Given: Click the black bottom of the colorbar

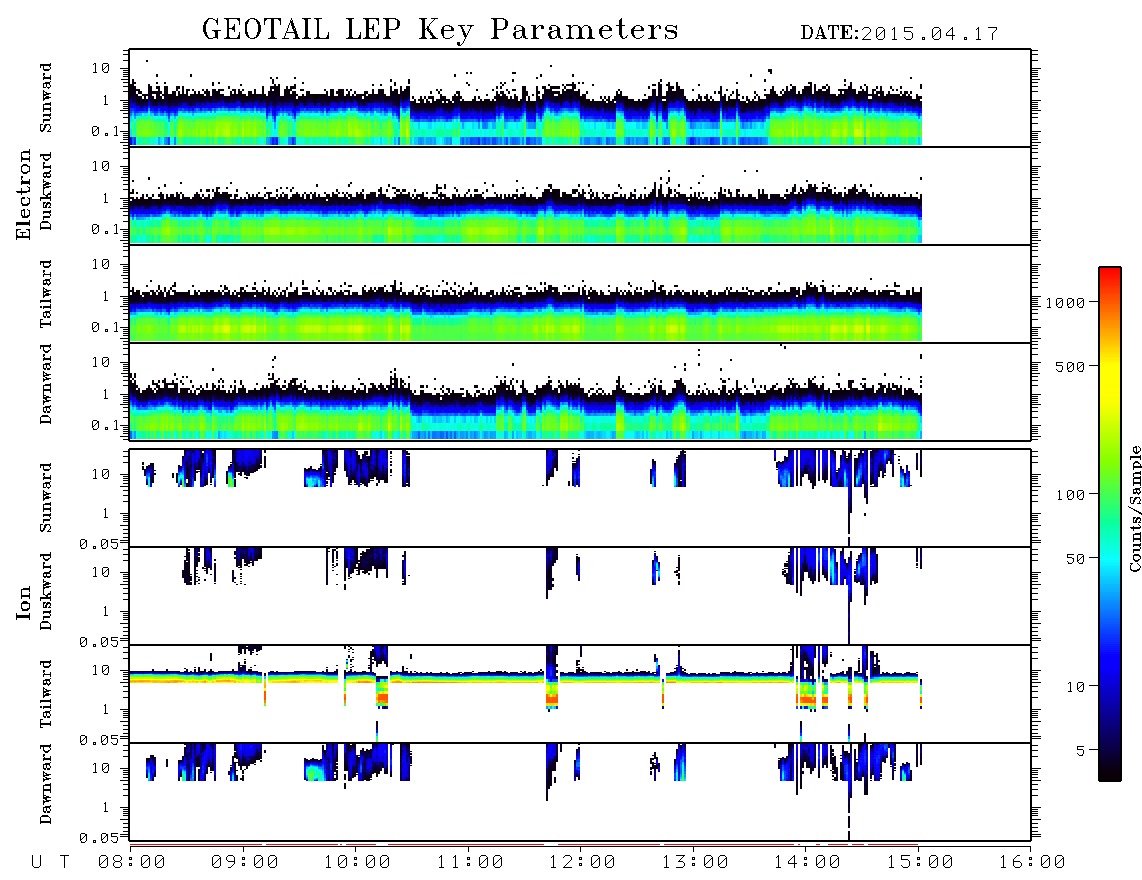Looking at the screenshot, I should [x=1109, y=774].
